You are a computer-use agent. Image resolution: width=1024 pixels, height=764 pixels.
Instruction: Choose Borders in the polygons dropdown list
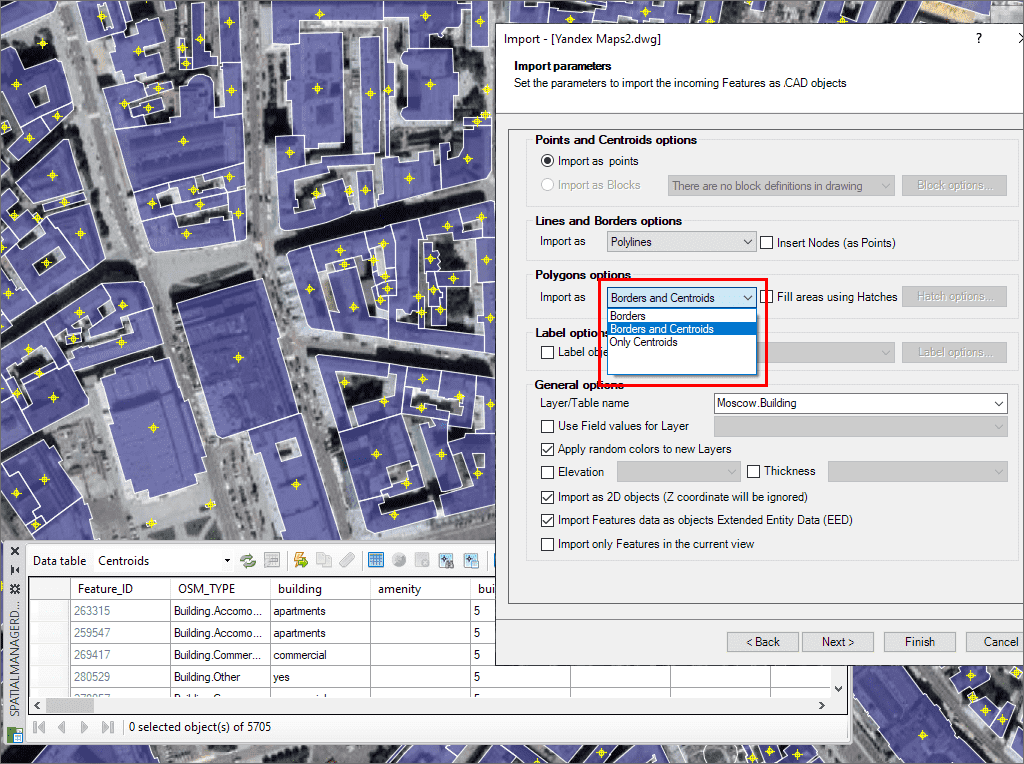tap(681, 316)
